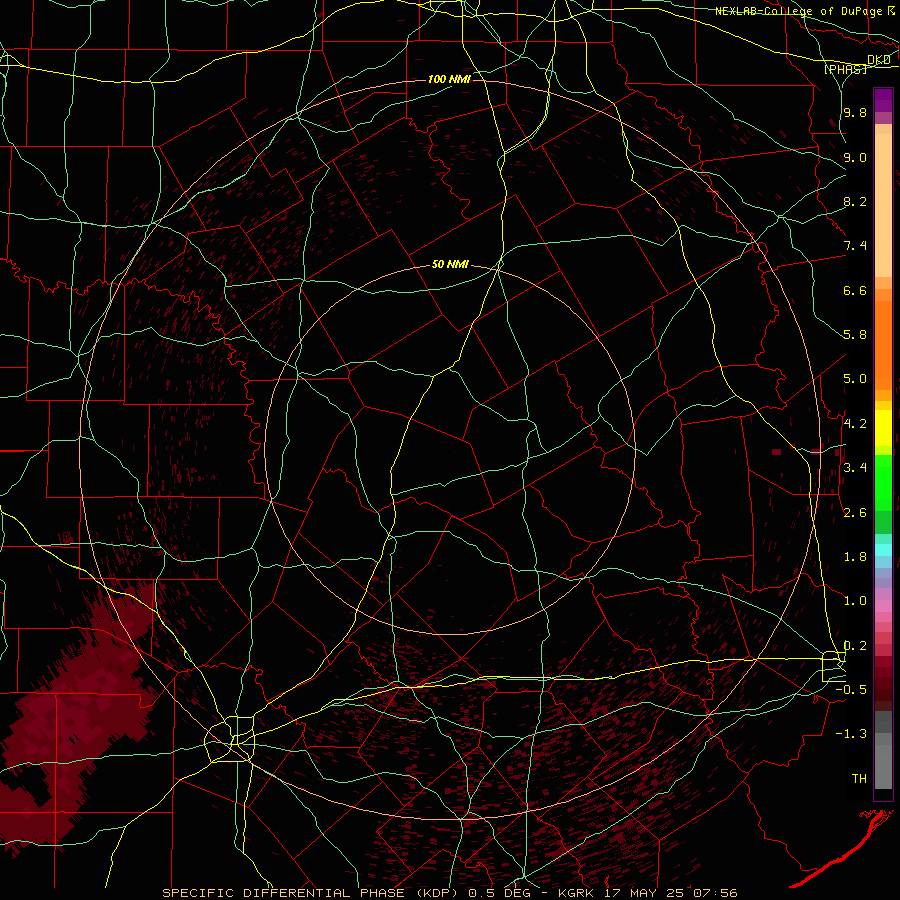This screenshot has width=900, height=900.
Task: Pick the purple swatch at top of color bar
Action: 883,100
